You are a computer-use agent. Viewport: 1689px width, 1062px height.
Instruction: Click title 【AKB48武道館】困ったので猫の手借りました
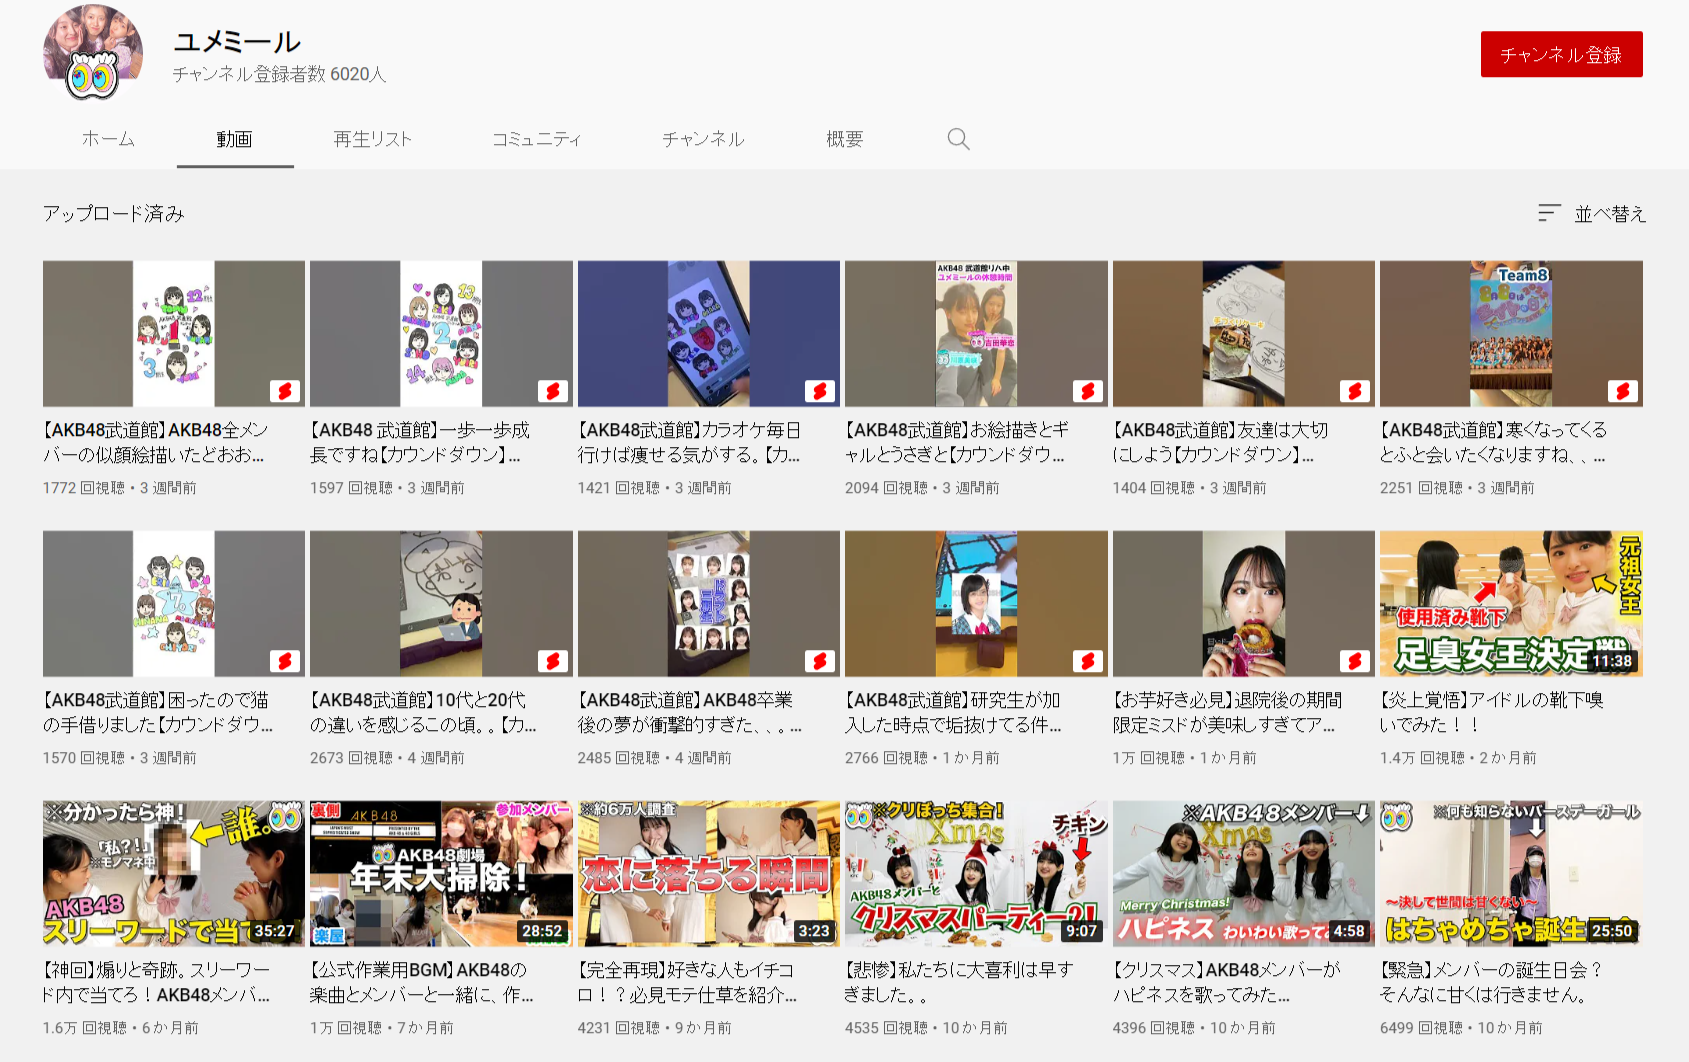click(158, 712)
